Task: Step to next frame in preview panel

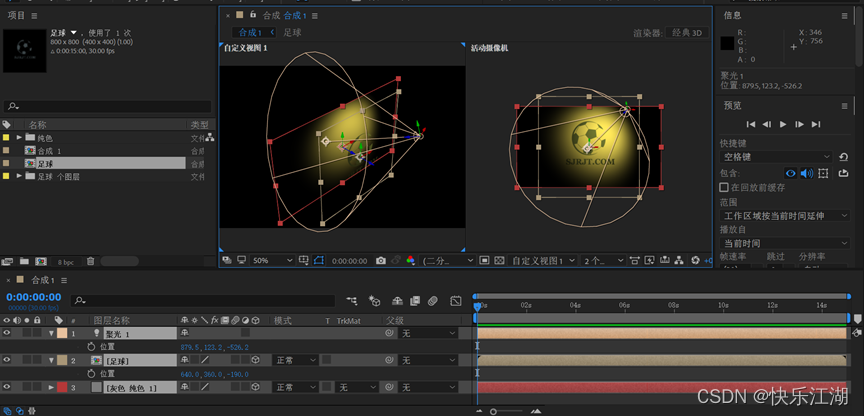Action: [x=800, y=125]
